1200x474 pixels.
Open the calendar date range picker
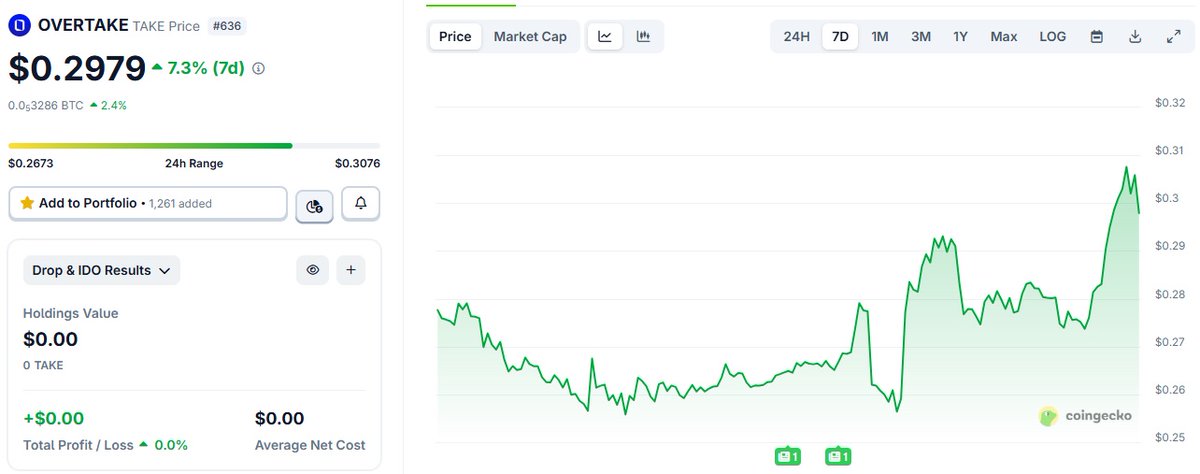click(x=1097, y=37)
